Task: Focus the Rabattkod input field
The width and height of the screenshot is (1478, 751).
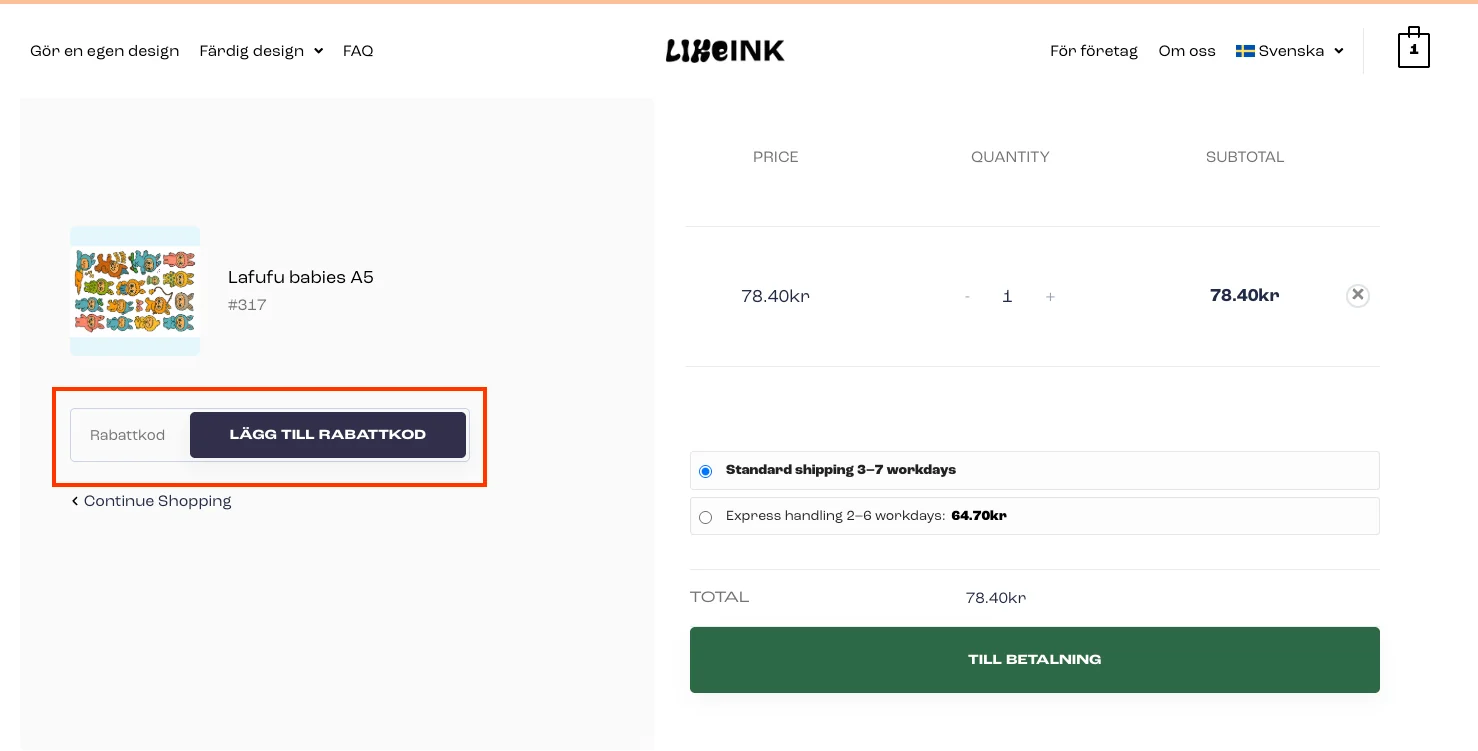Action: click(129, 435)
